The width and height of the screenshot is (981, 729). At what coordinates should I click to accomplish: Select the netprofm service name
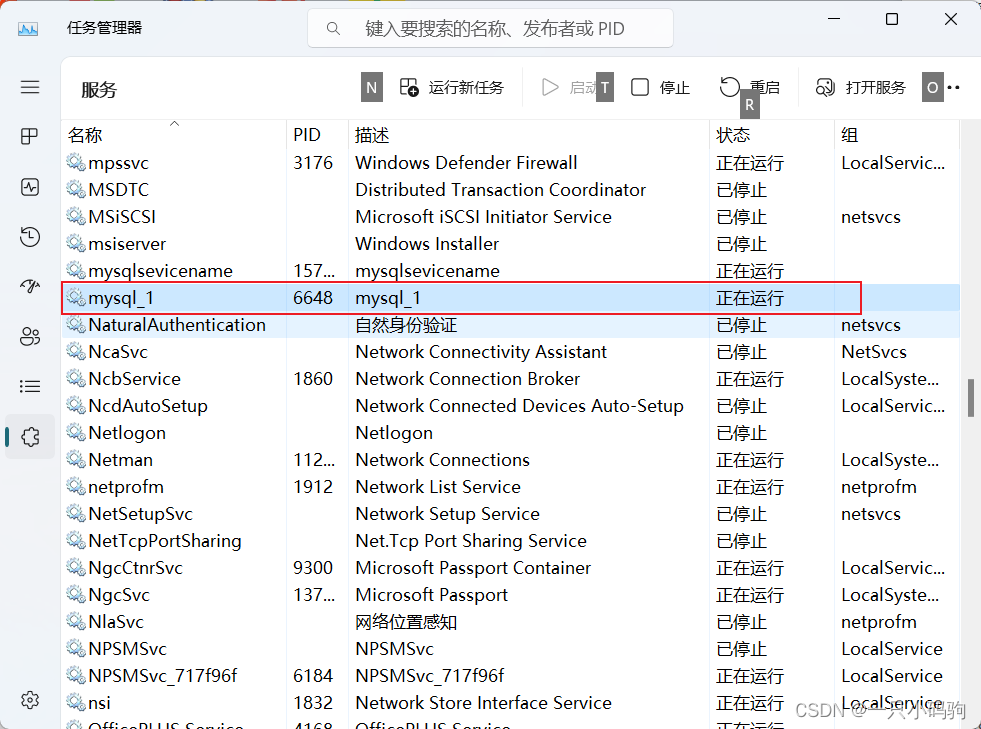[x=126, y=487]
